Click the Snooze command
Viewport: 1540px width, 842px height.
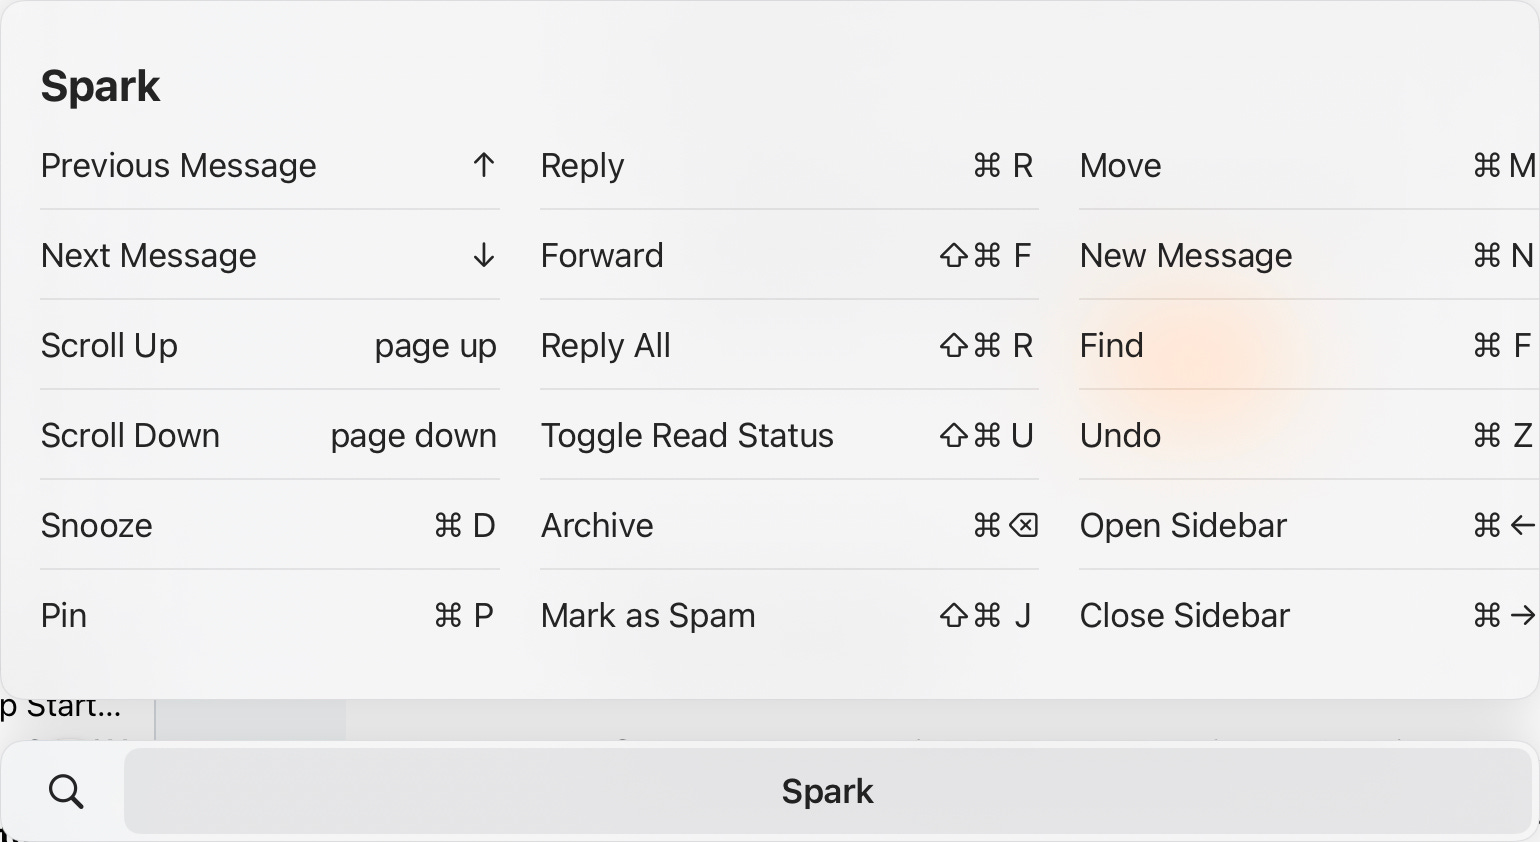269,525
